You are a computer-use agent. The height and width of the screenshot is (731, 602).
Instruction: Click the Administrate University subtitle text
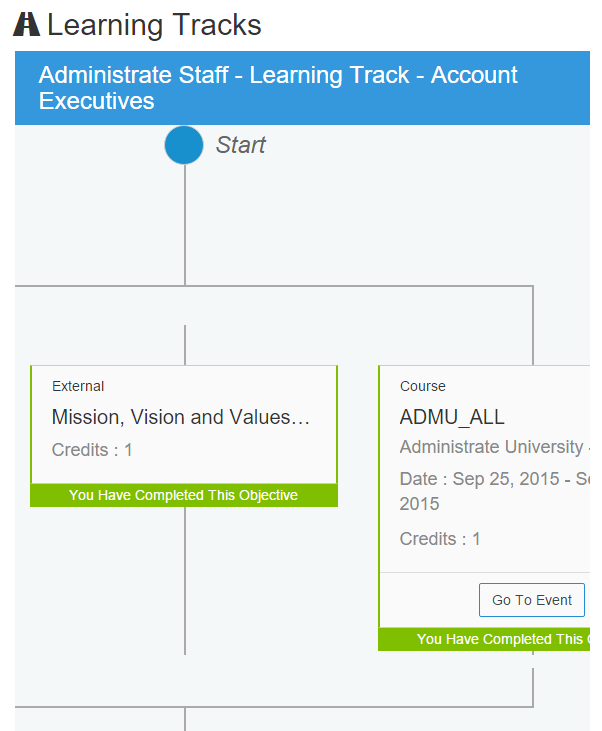point(491,447)
